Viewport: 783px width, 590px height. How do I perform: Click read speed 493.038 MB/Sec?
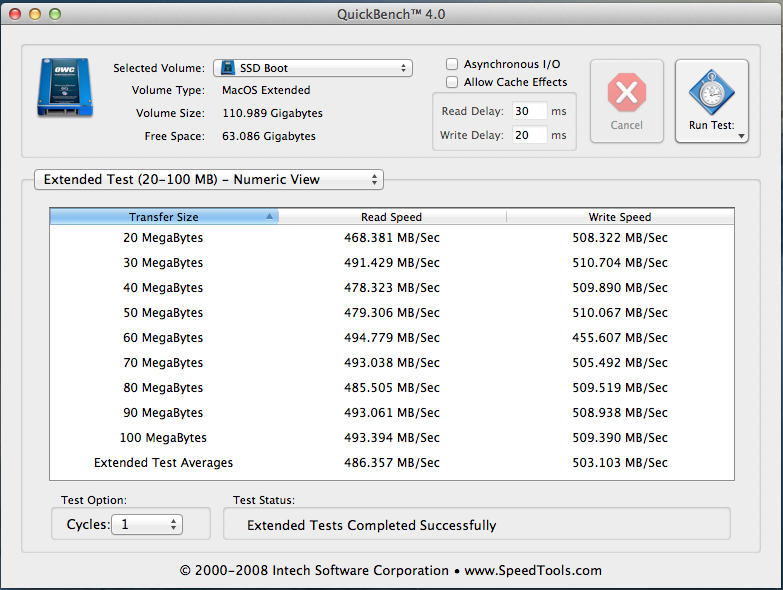392,362
